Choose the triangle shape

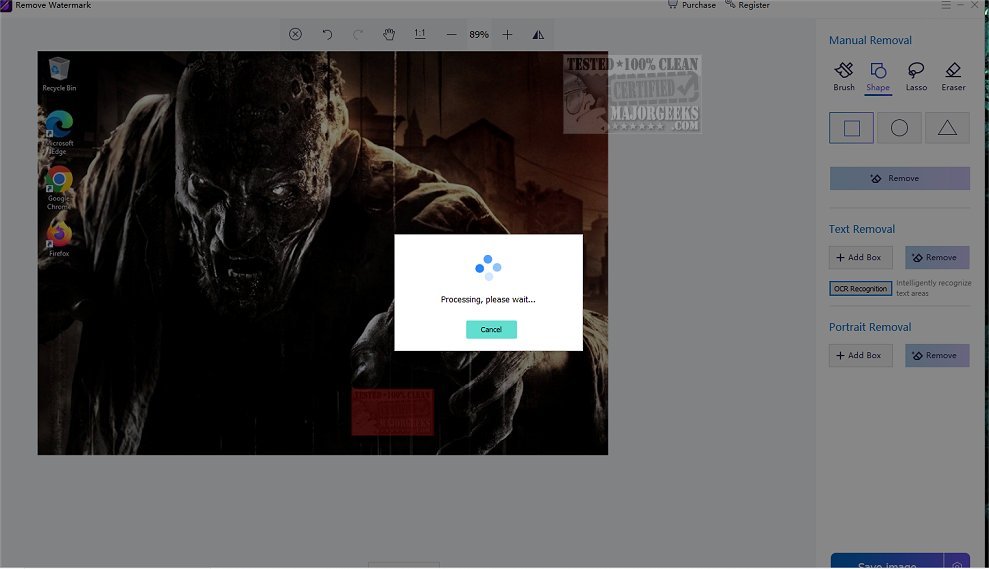click(947, 128)
